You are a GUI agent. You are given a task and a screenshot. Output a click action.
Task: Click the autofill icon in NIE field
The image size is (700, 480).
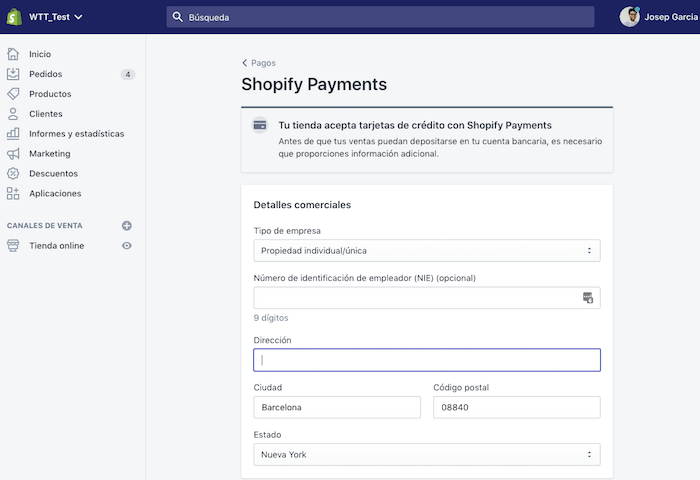point(588,298)
